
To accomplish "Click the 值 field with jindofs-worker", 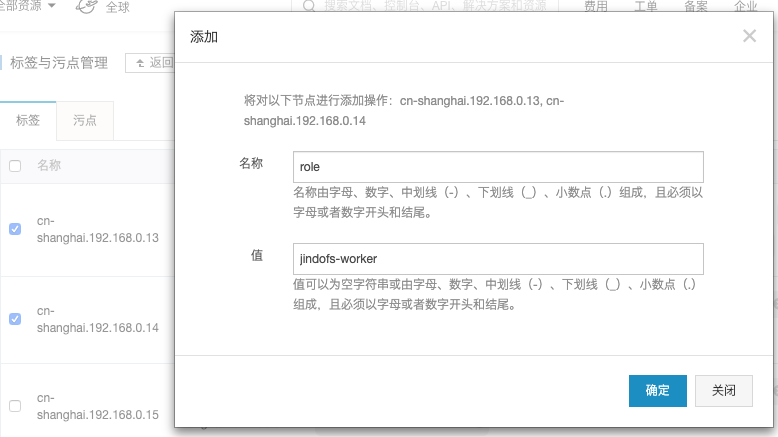I will (x=498, y=259).
